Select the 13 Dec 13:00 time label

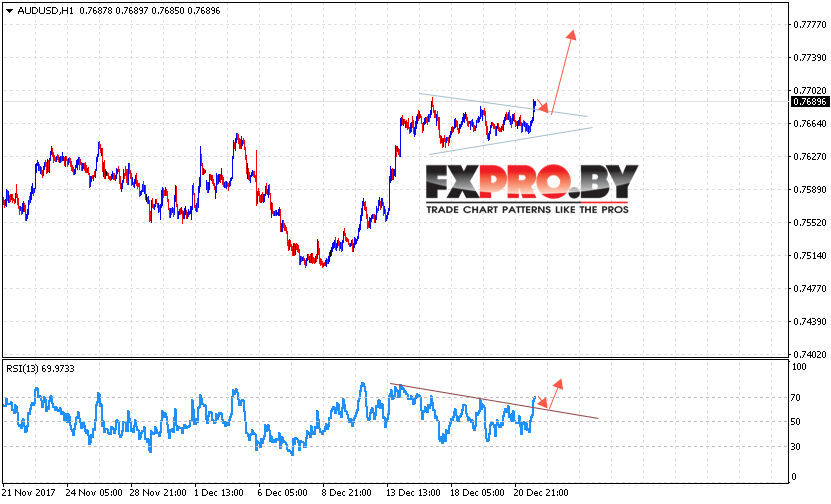pyautogui.click(x=413, y=492)
